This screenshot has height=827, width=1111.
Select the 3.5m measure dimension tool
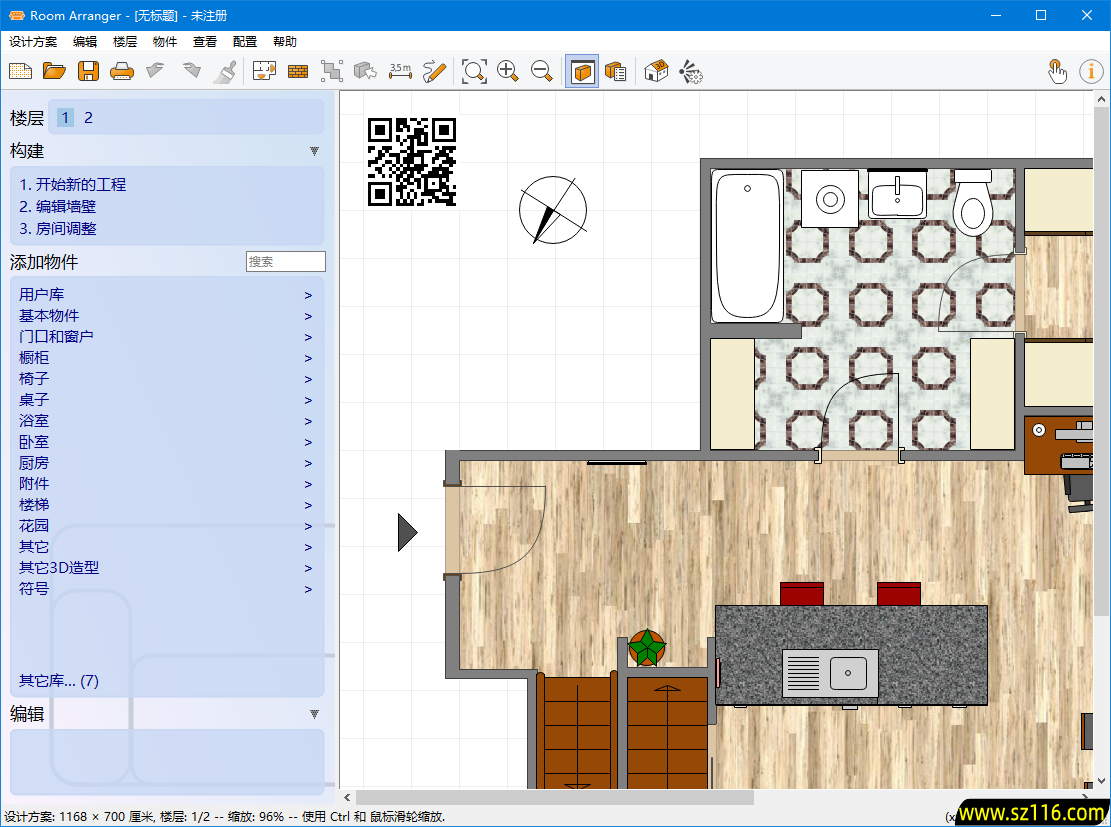[400, 71]
